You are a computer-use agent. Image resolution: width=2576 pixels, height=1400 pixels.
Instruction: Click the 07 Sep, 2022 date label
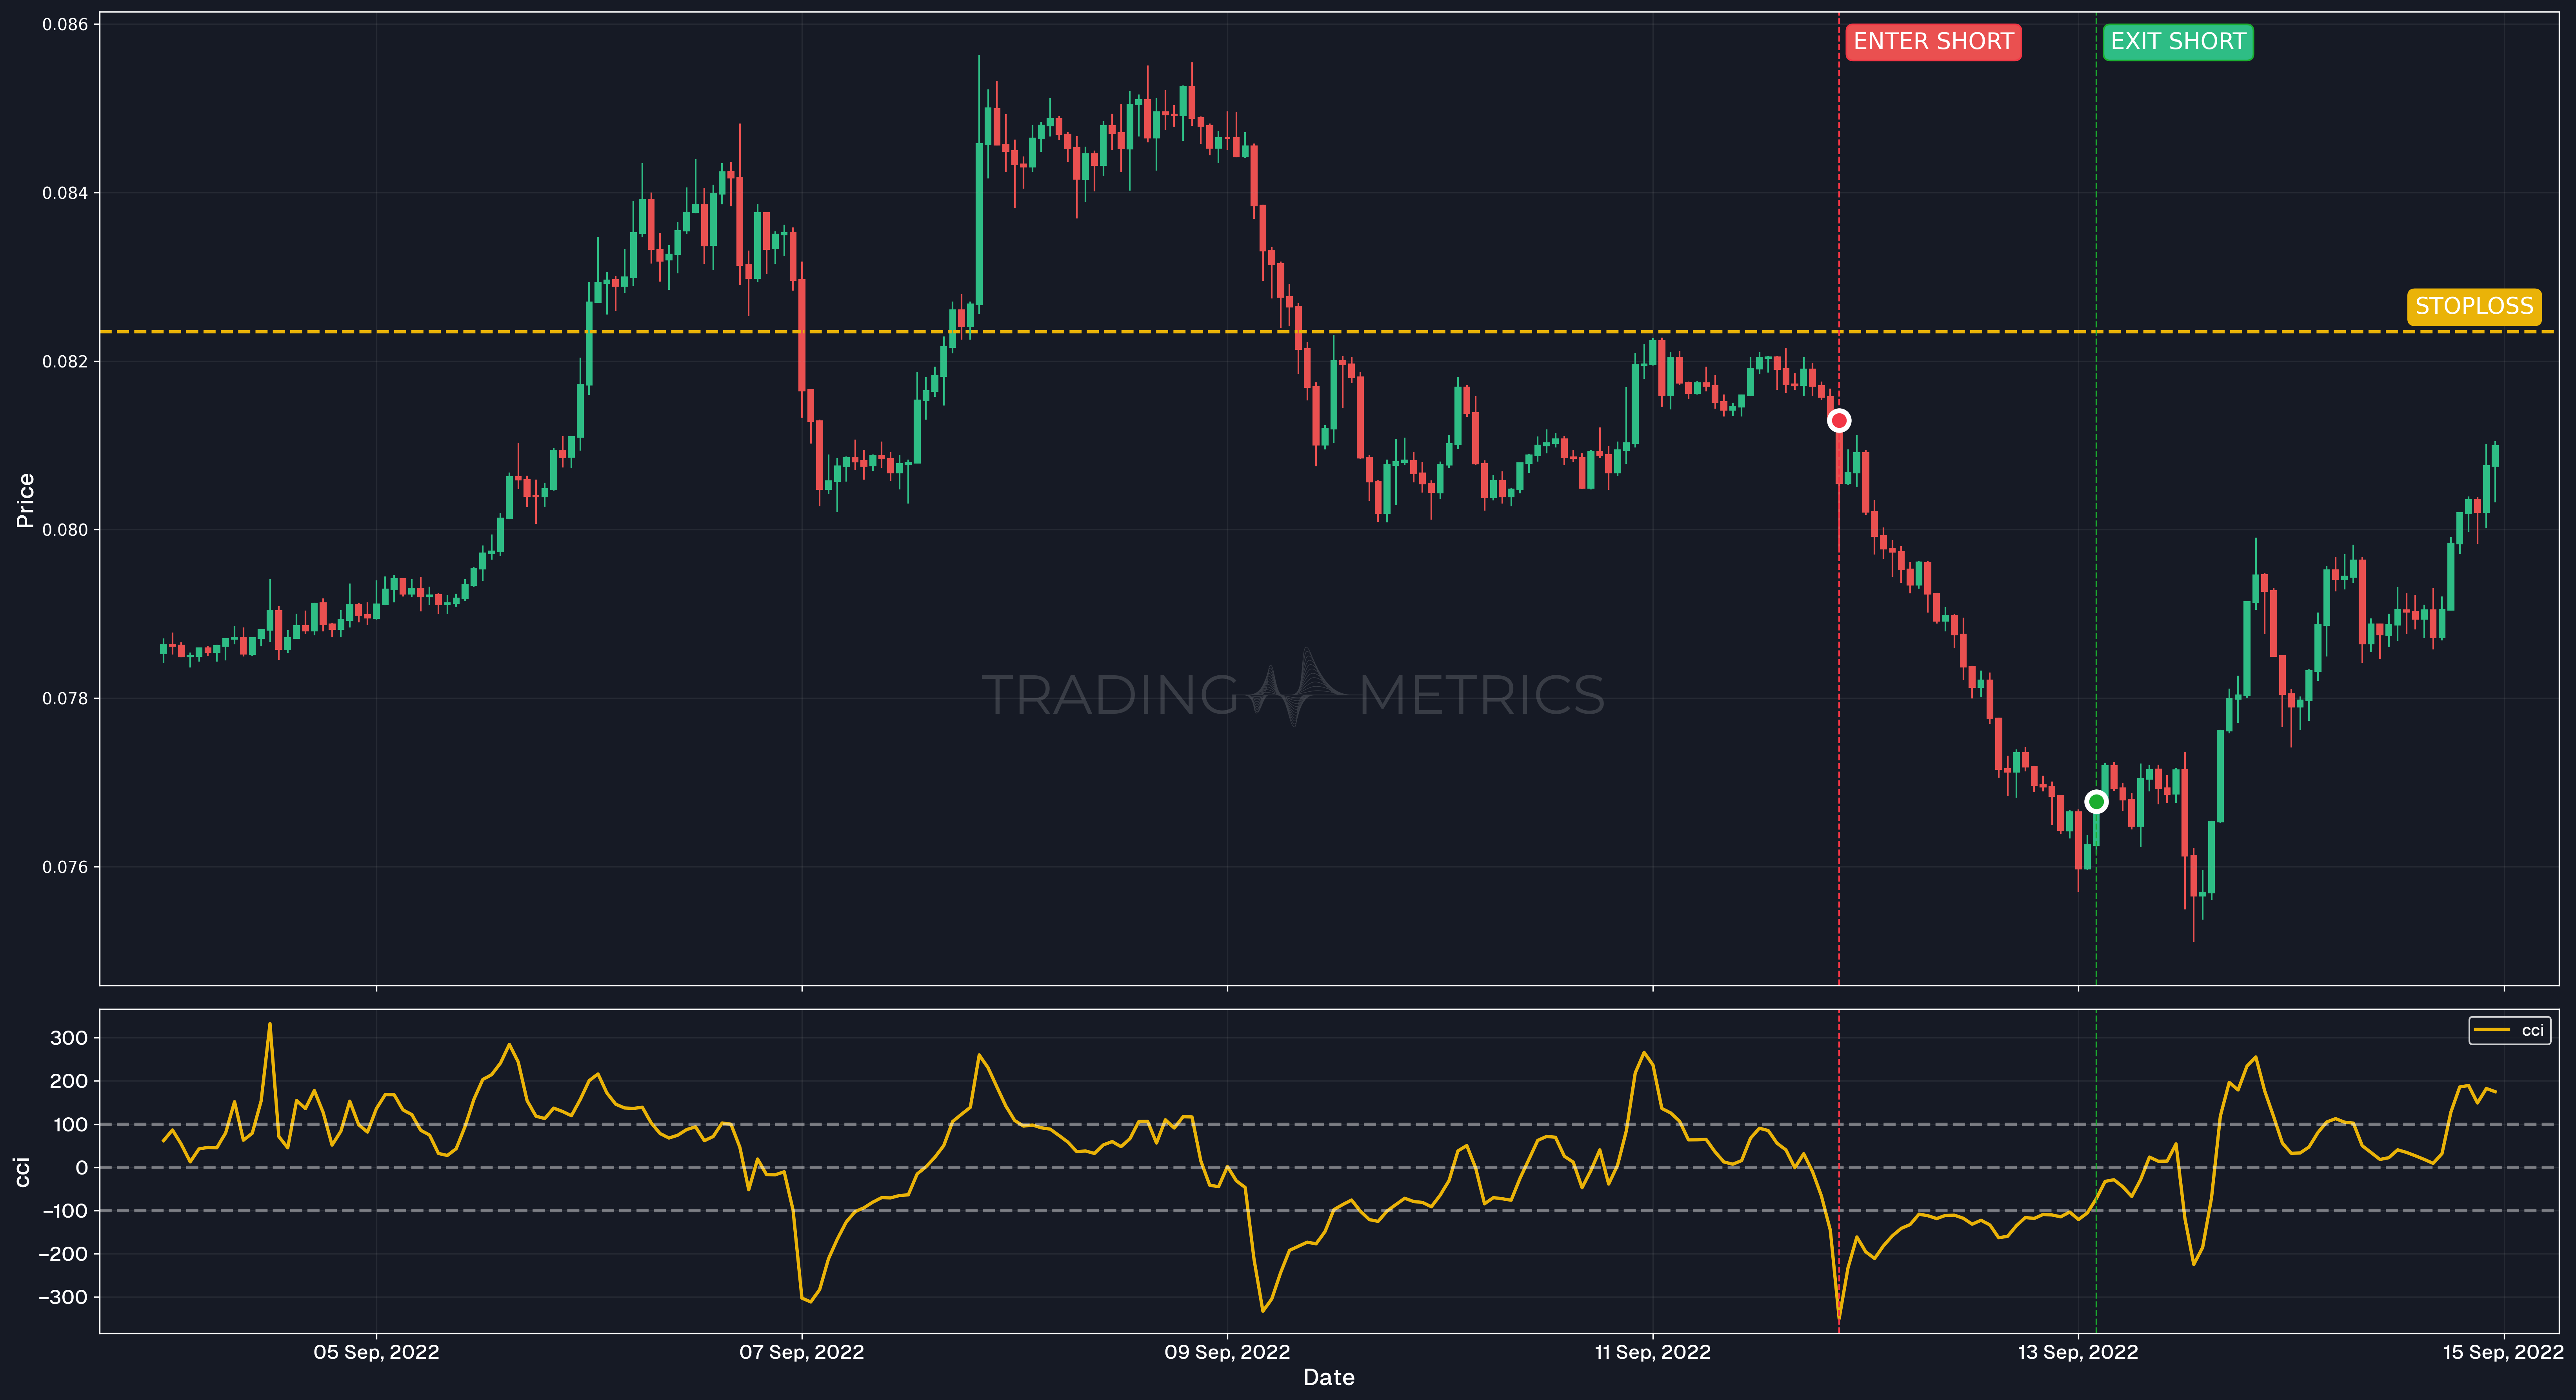pyautogui.click(x=801, y=1352)
